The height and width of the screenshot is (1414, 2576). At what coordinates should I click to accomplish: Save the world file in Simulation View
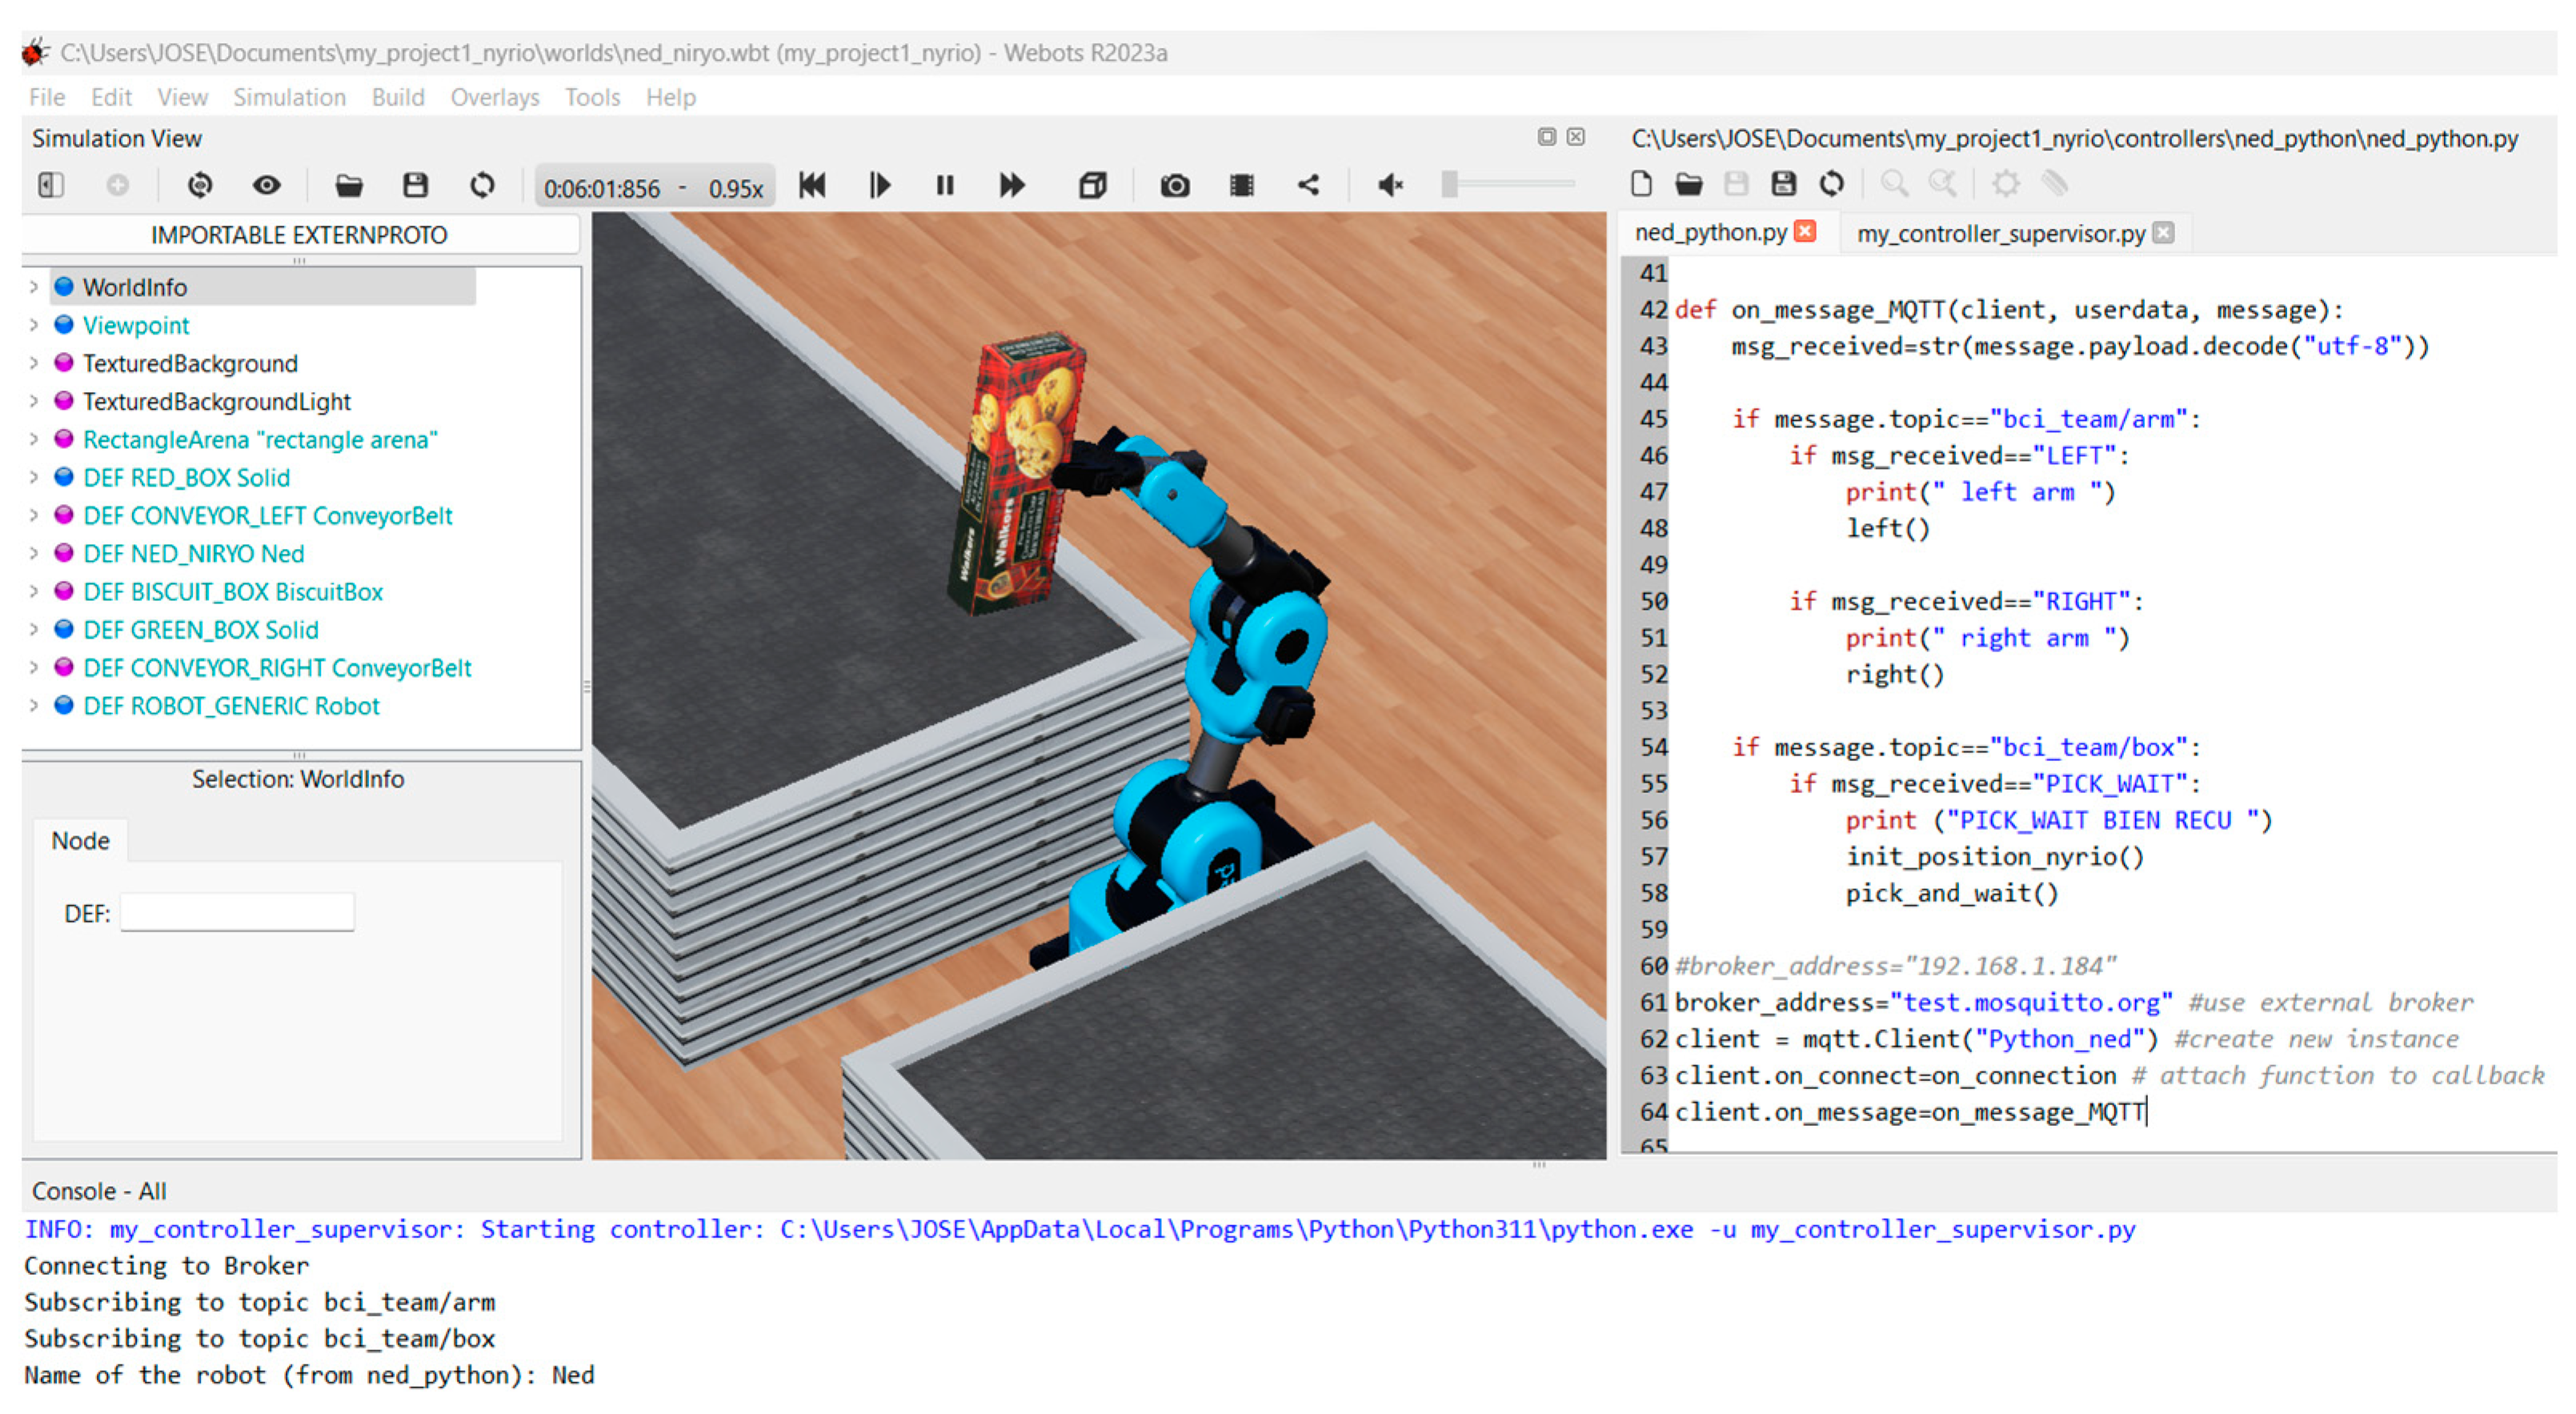(x=415, y=185)
